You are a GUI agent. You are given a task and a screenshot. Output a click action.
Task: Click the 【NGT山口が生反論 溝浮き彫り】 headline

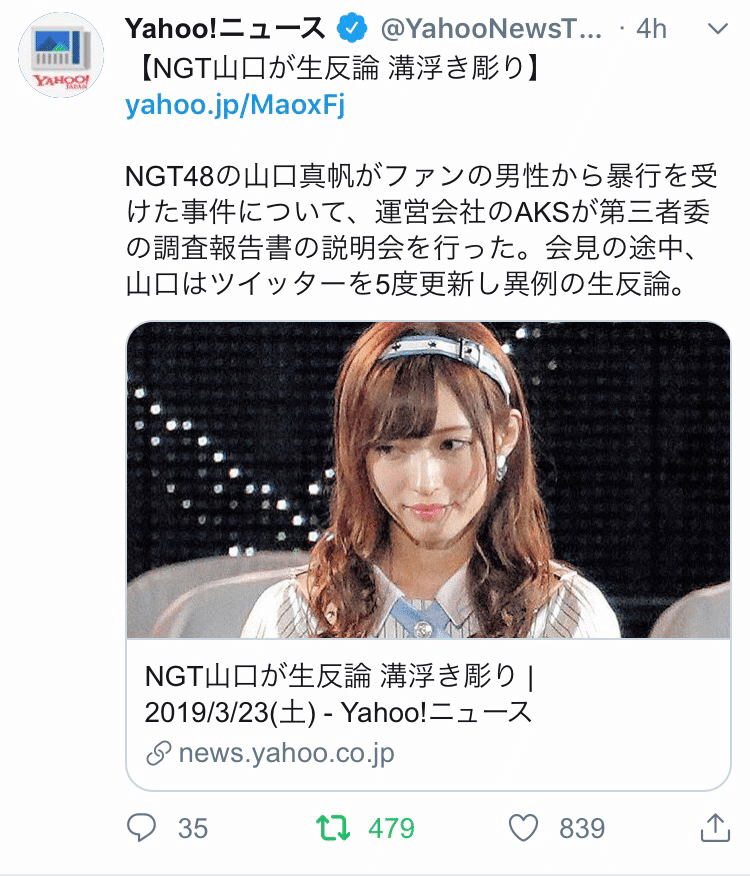(x=334, y=68)
